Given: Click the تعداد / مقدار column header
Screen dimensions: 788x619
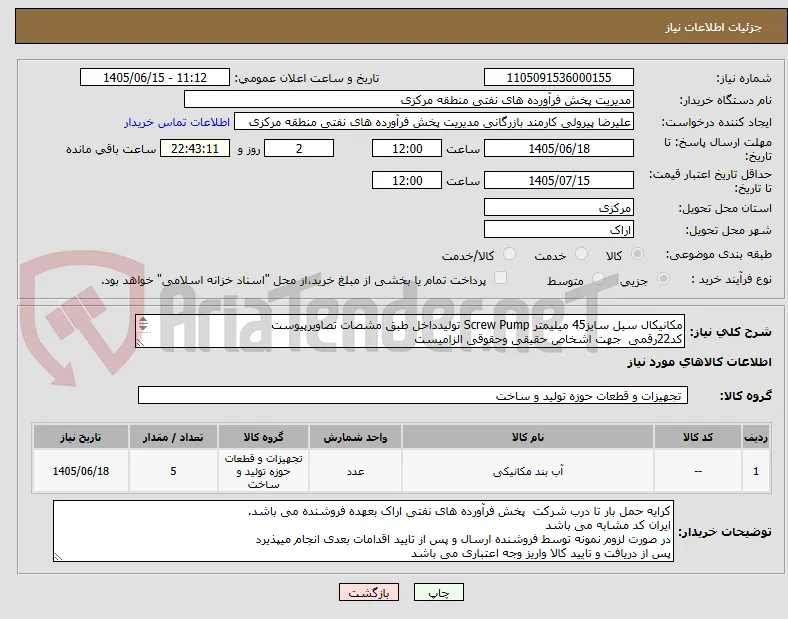Looking at the screenshot, I should (173, 437).
